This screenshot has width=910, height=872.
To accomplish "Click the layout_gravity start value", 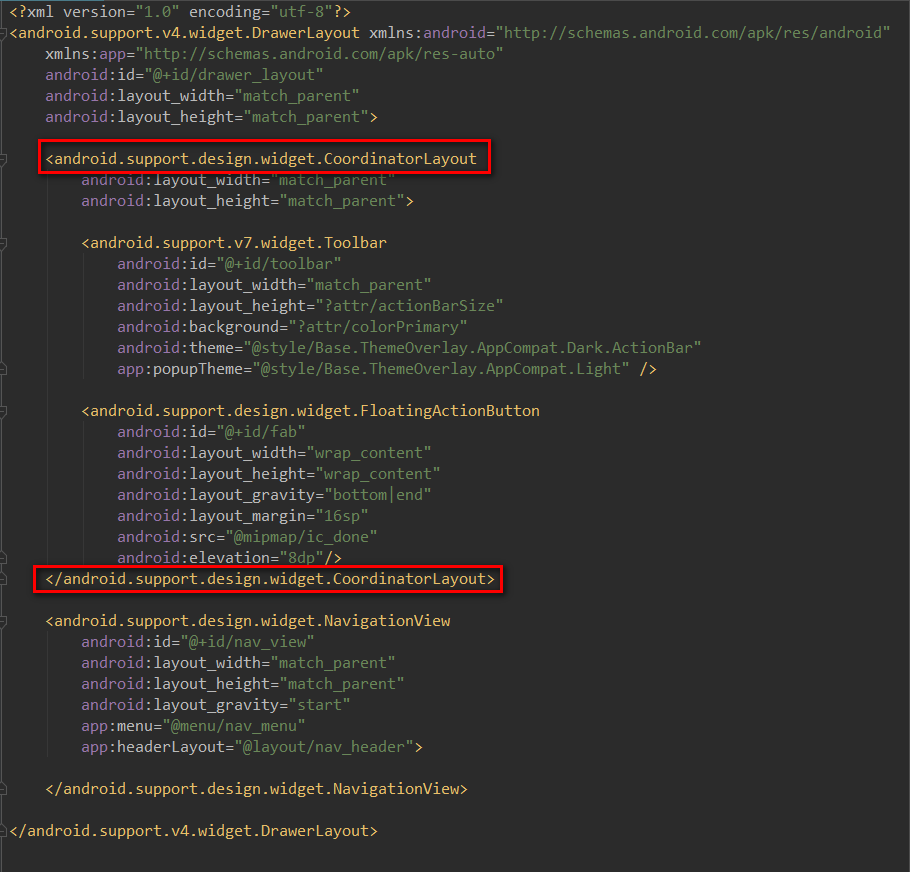I will pos(319,705).
